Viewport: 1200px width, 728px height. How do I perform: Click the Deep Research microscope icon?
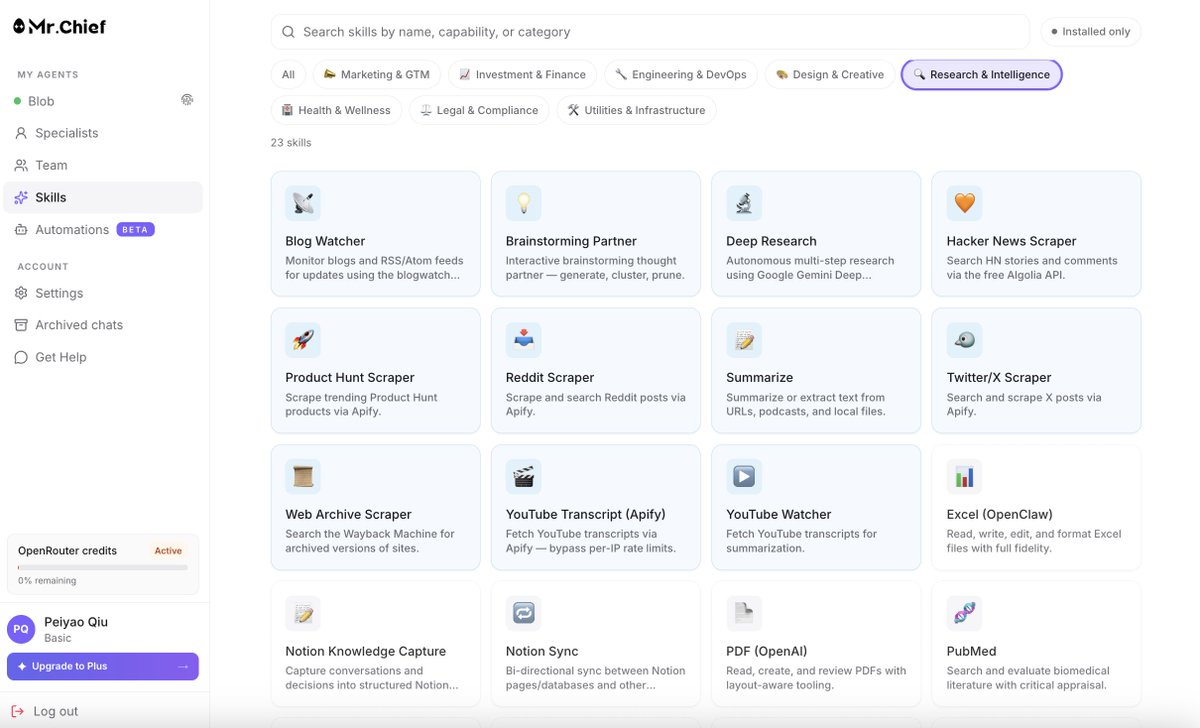[744, 204]
